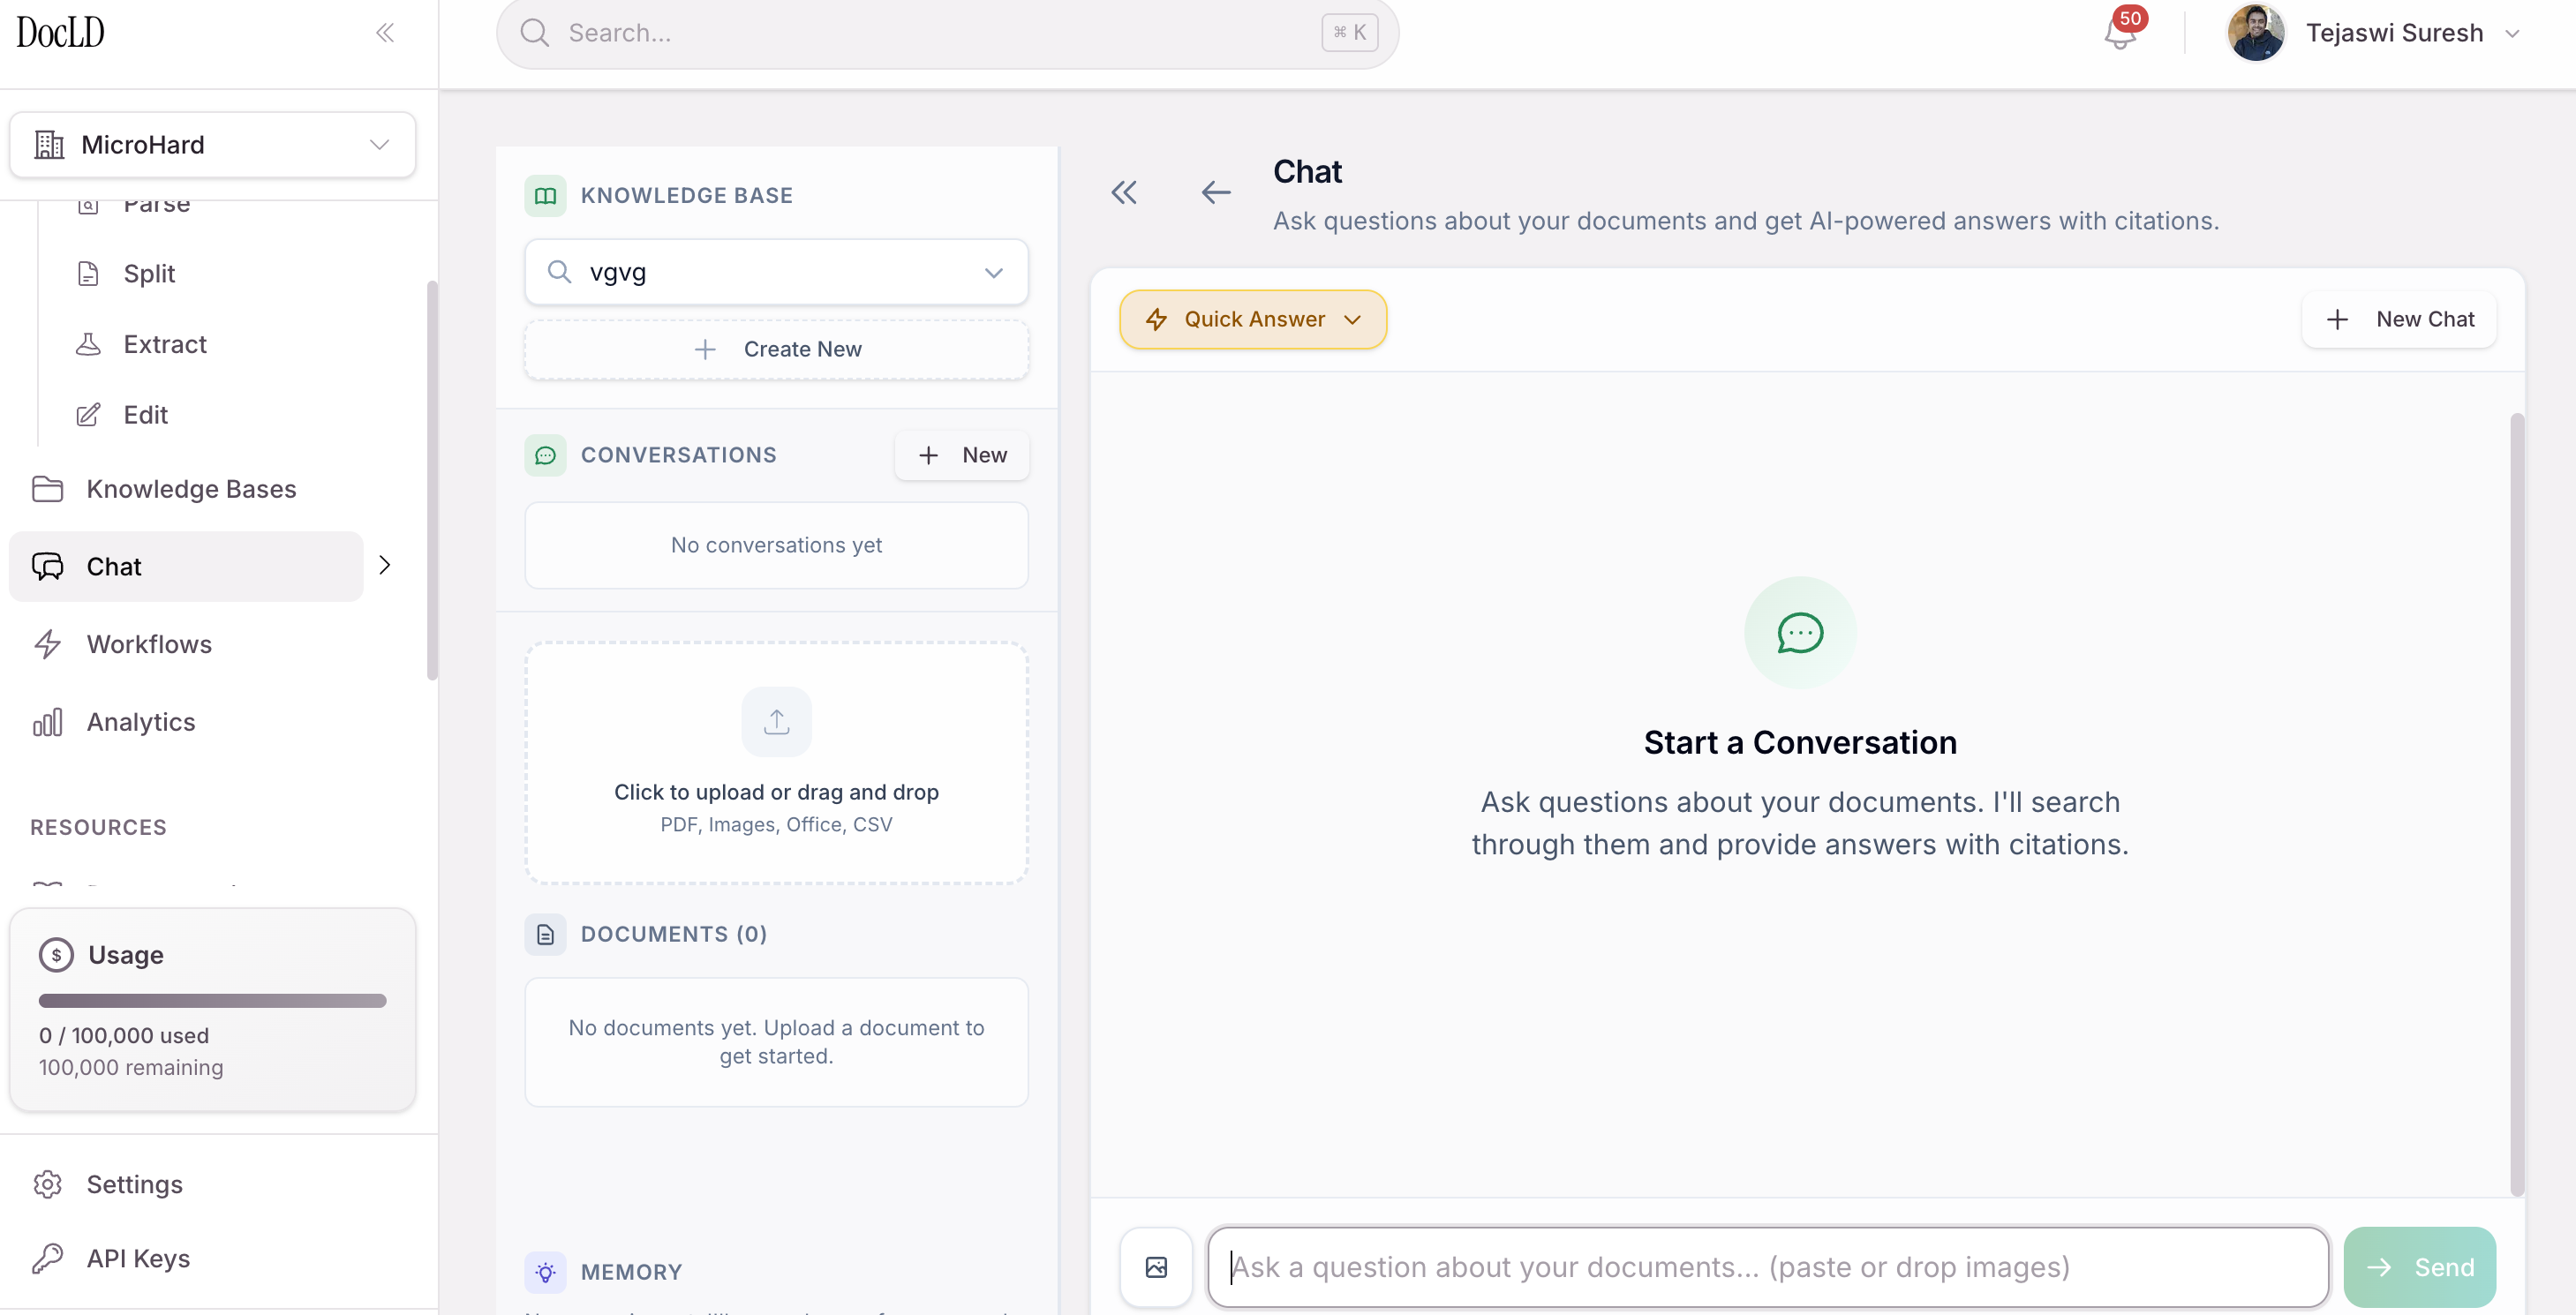2576x1315 pixels.
Task: Click the image attachment icon
Action: (1156, 1267)
